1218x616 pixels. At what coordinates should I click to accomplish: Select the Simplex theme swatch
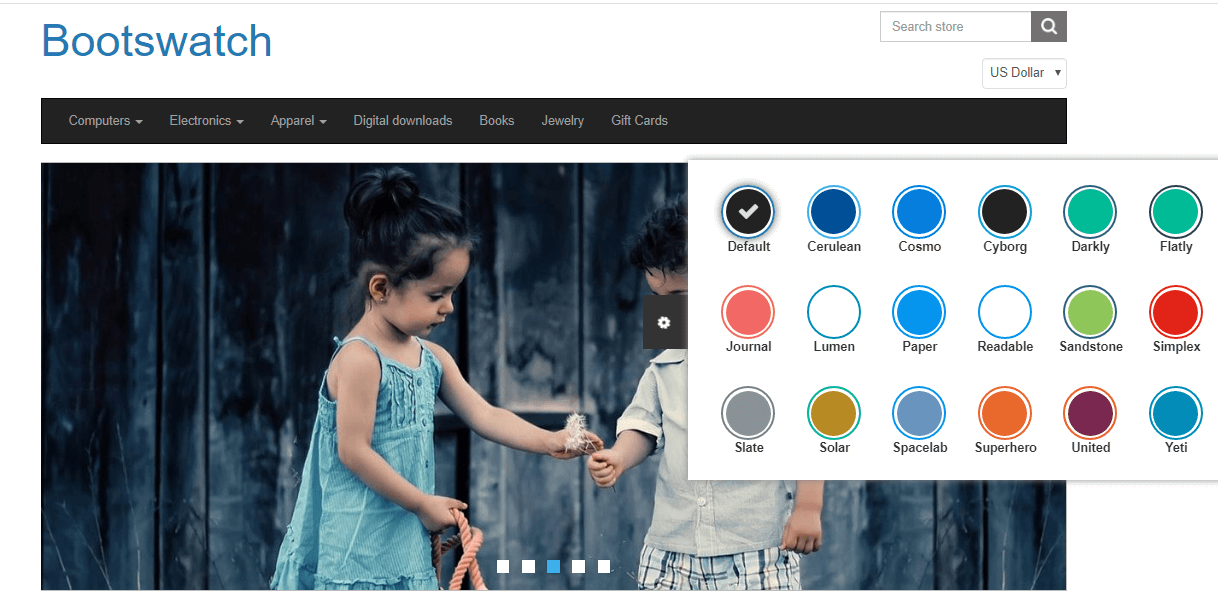point(1176,312)
